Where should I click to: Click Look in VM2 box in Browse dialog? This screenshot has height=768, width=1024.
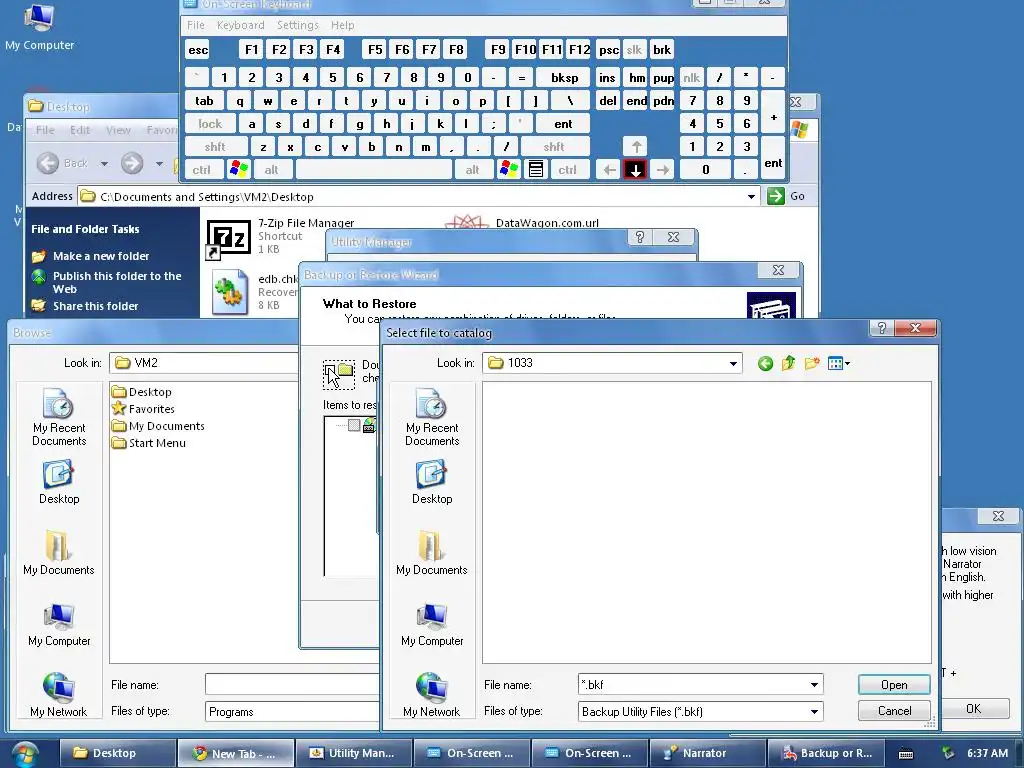(x=204, y=363)
